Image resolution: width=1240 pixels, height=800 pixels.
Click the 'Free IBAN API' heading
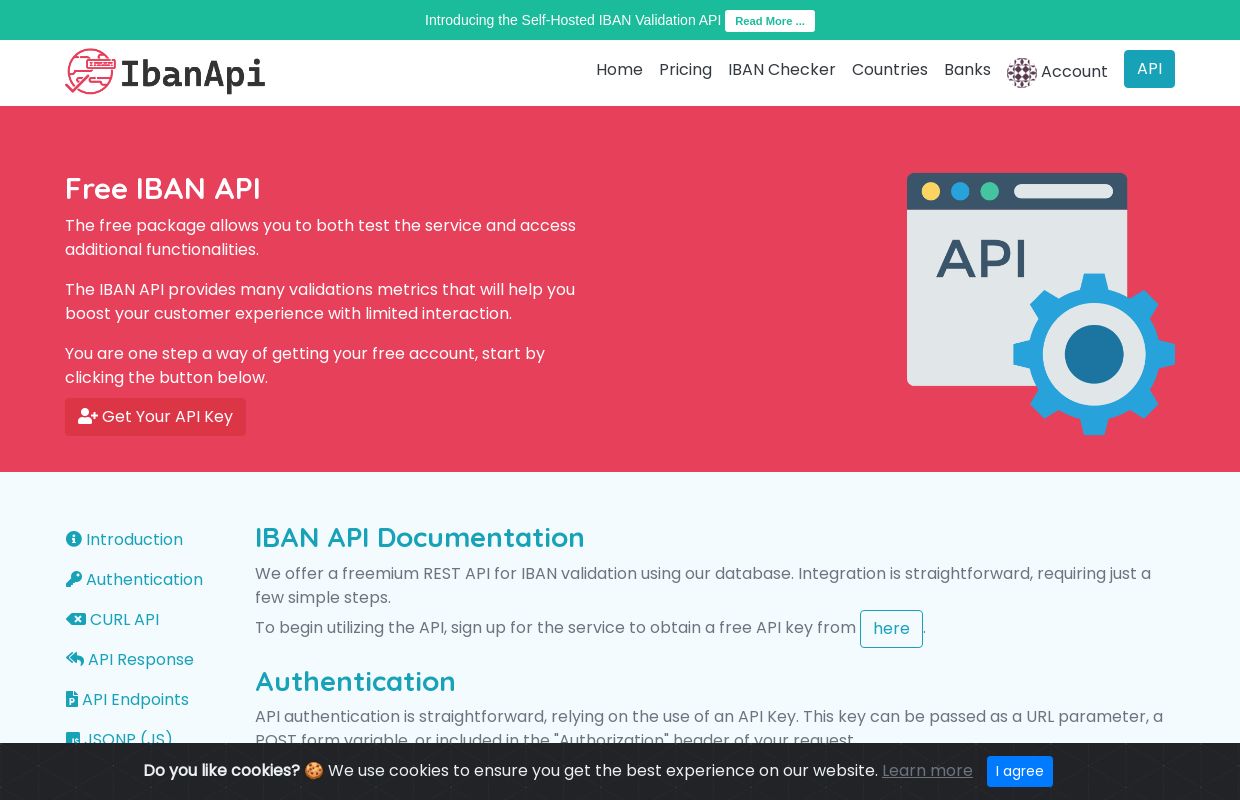pos(163,188)
